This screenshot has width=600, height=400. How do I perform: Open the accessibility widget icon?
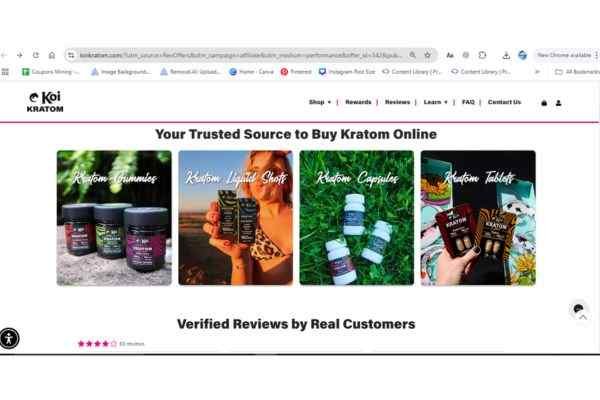pos(9,338)
